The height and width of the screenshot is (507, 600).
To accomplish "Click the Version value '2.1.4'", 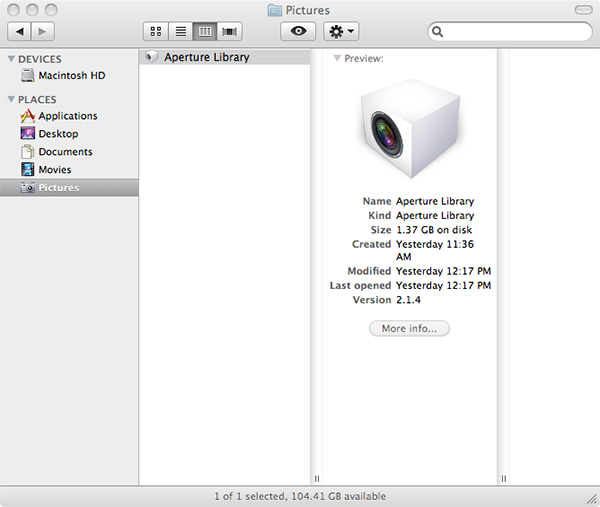I will (408, 300).
